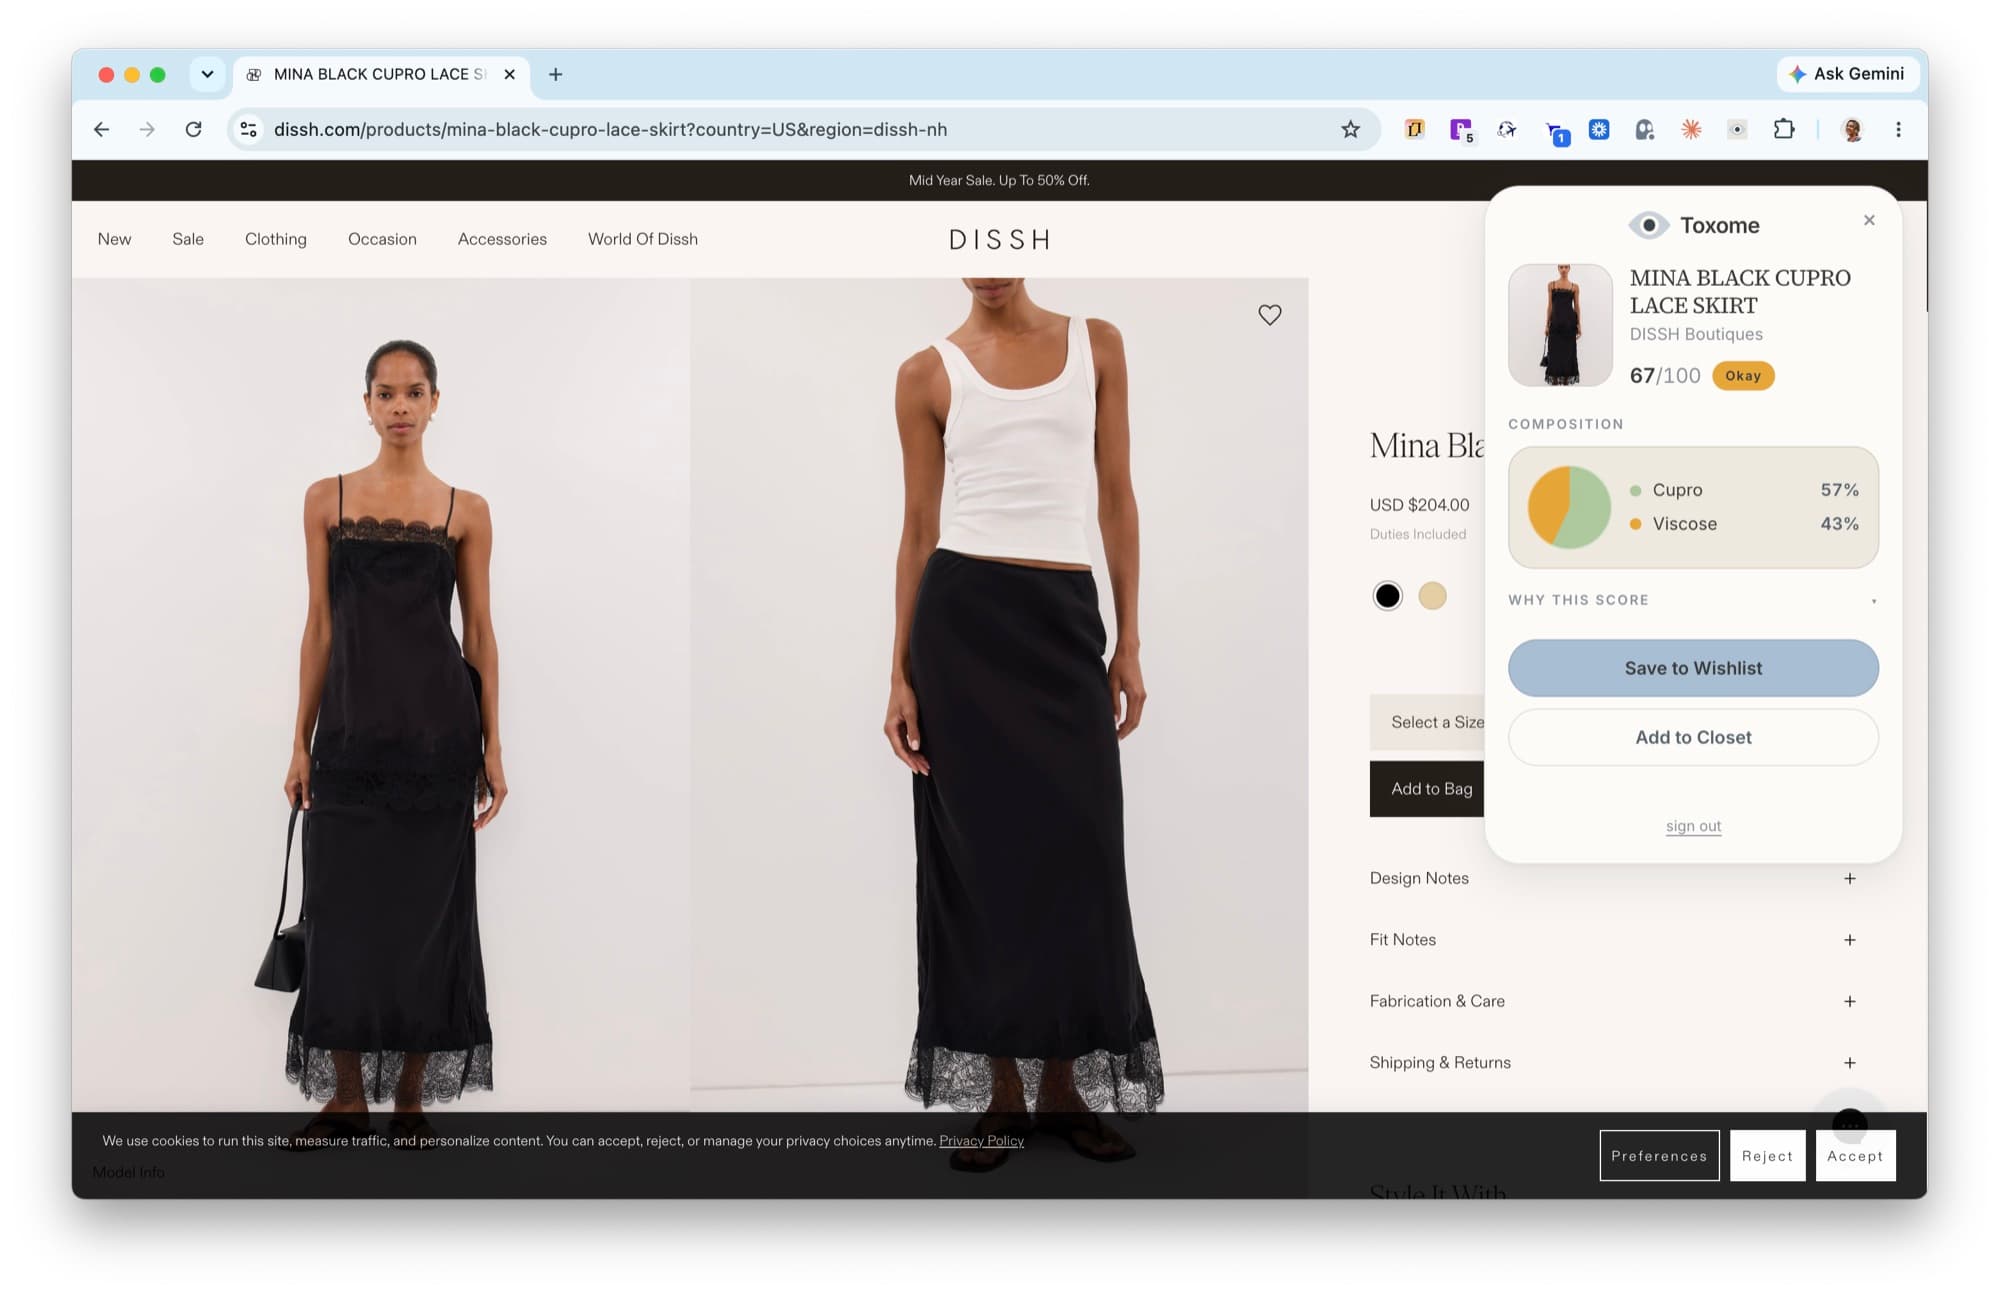Image resolution: width=2000 pixels, height=1294 pixels.
Task: Click the Mid Year Sale banner
Action: click(x=999, y=180)
